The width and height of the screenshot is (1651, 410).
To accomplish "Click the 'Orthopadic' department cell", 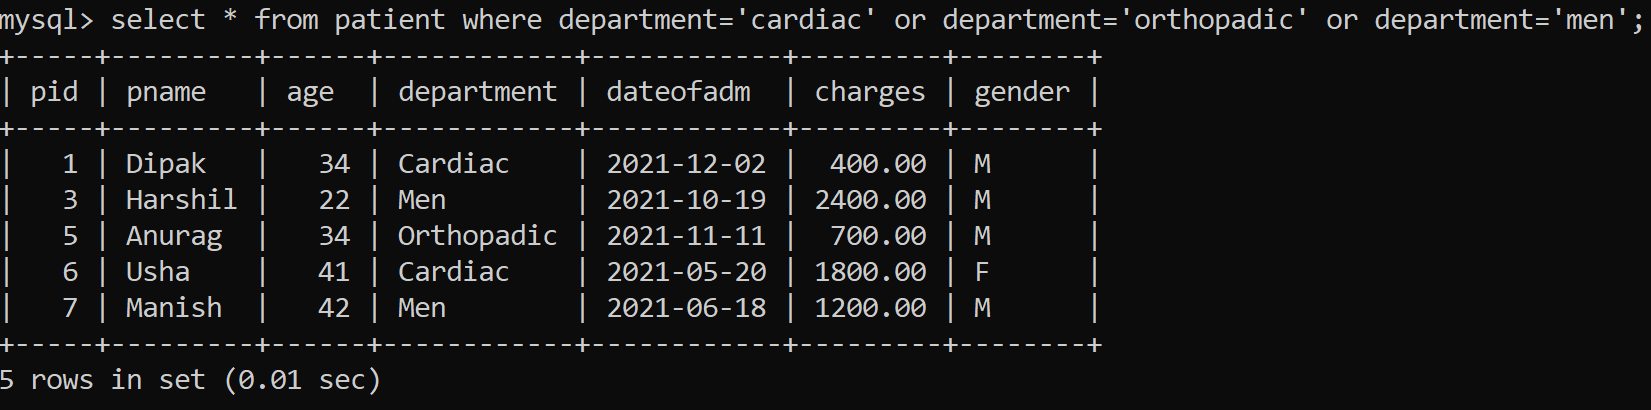I will 477,236.
